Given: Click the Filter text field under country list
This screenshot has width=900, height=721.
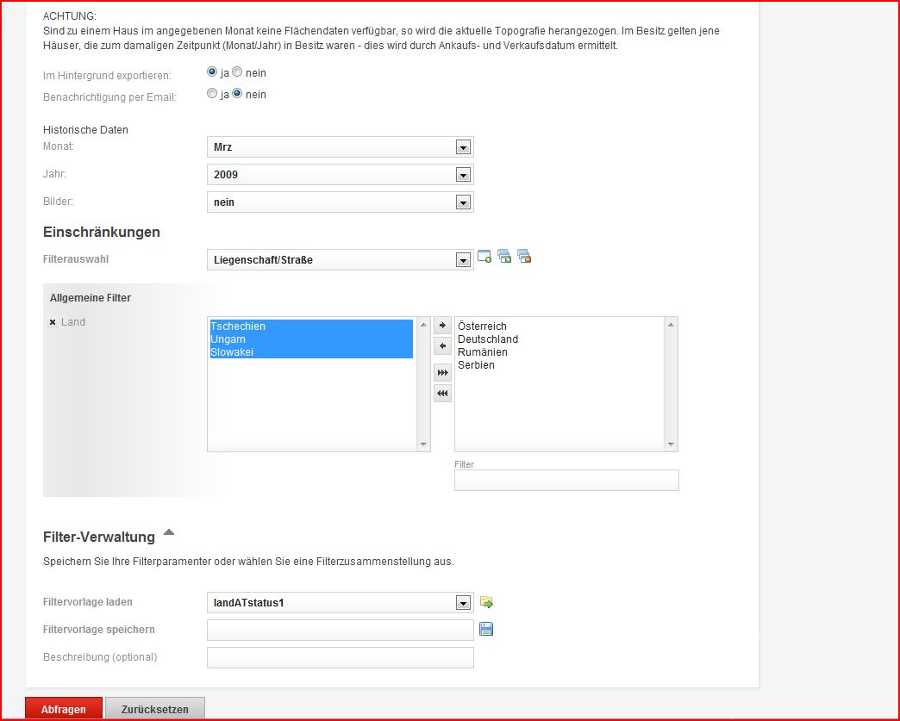Looking at the screenshot, I should tap(566, 481).
